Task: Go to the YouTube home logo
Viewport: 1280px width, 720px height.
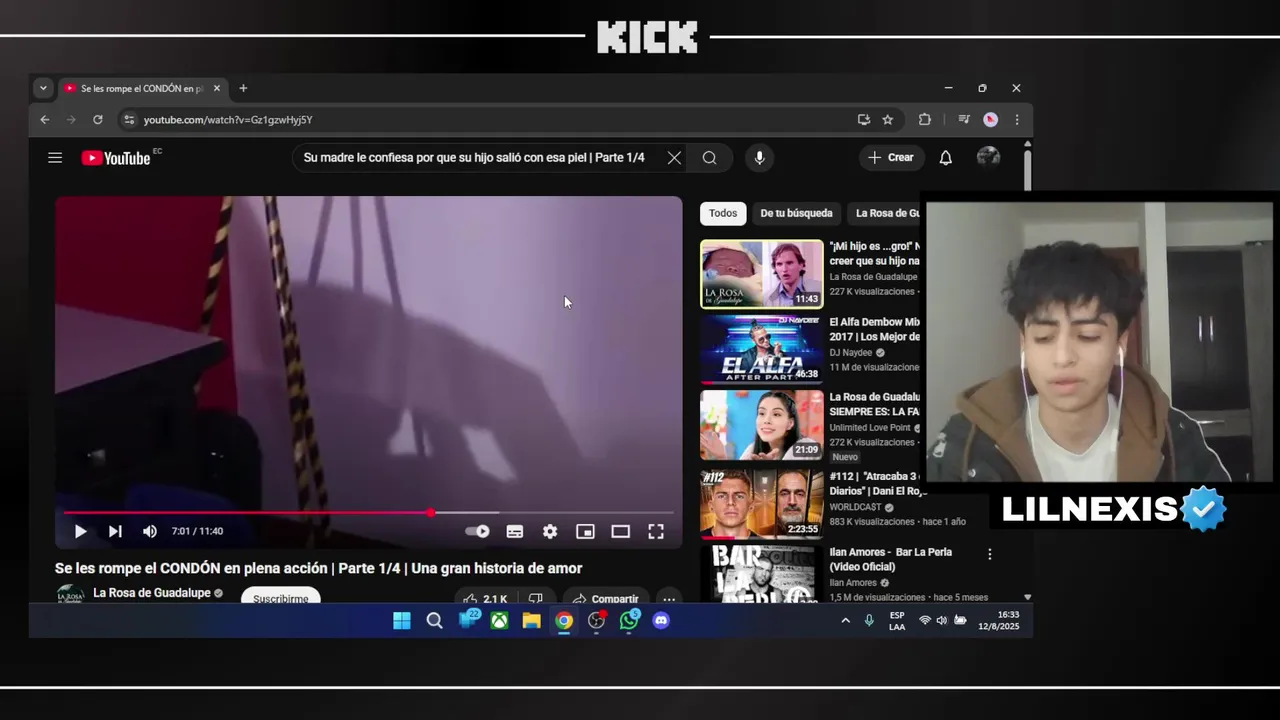Action: (x=116, y=158)
